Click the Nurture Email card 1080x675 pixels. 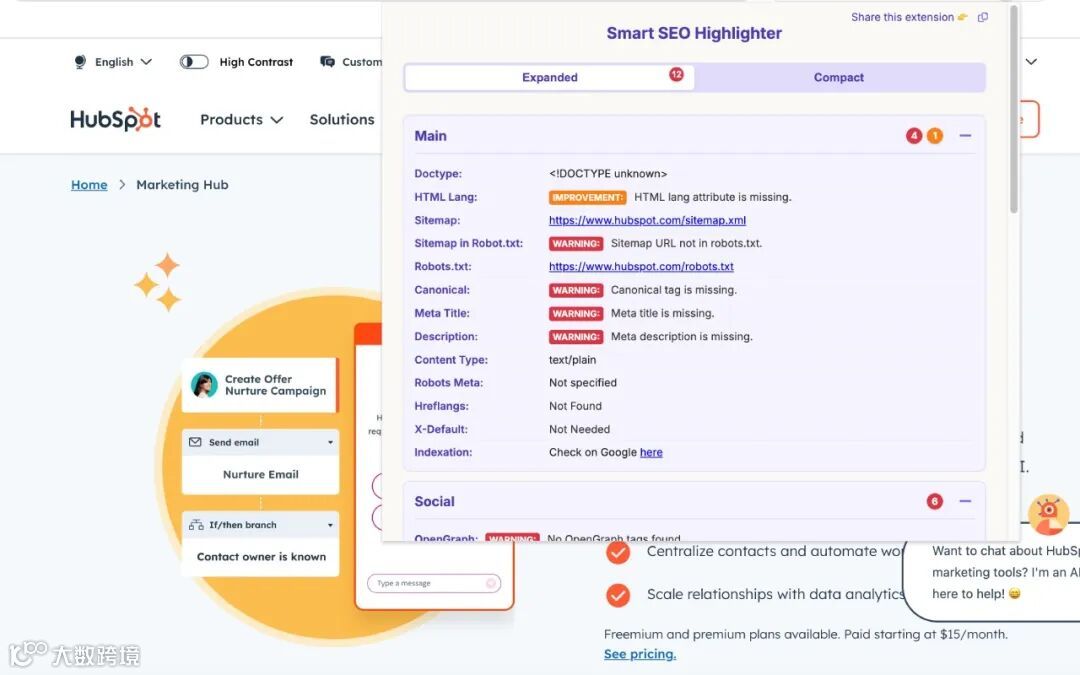point(260,475)
